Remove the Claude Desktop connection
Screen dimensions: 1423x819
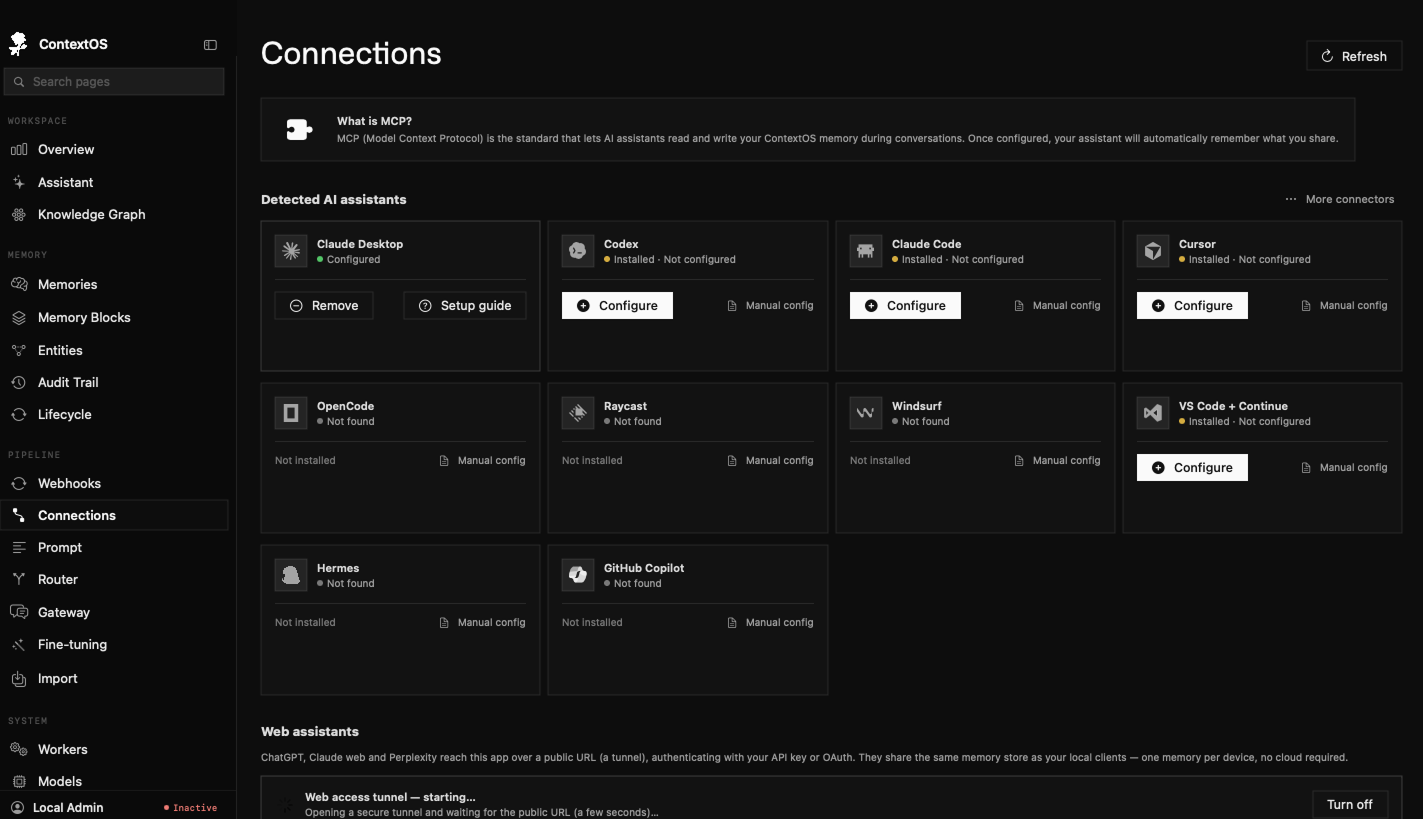[x=324, y=305]
